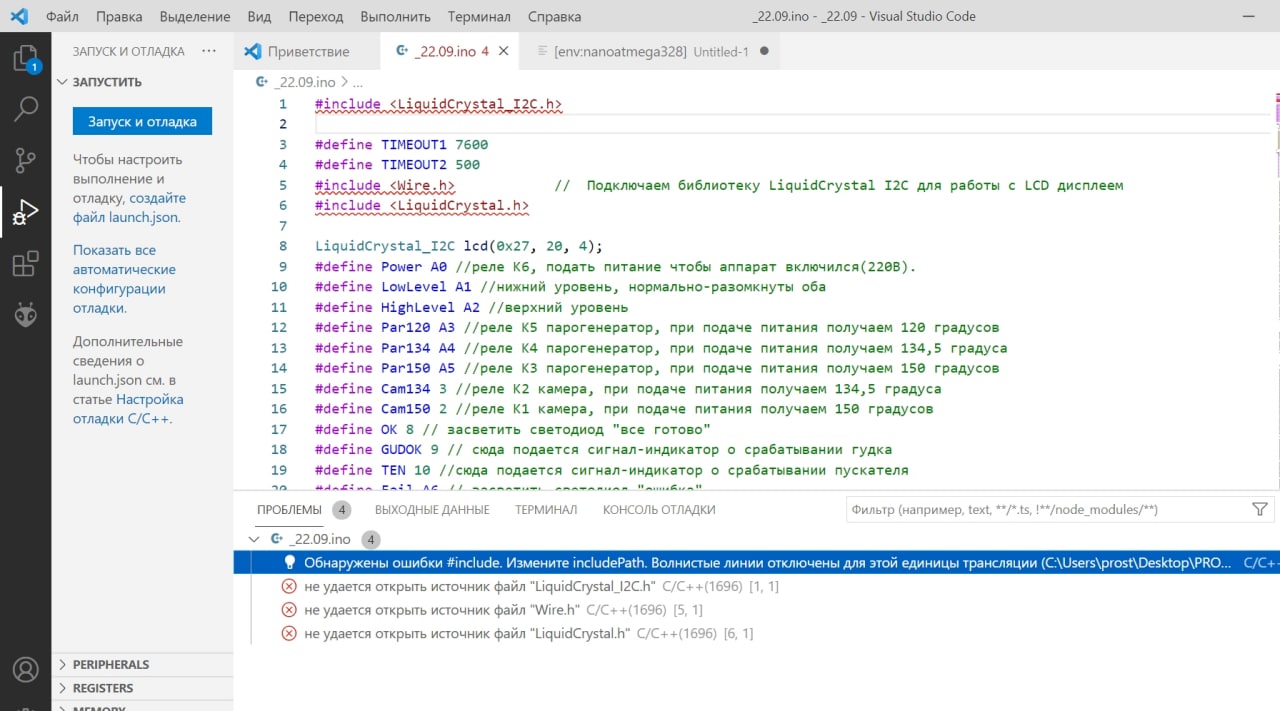Image resolution: width=1280 pixels, height=711 pixels.
Task: Click line number 8 in the gutter
Action: coord(283,246)
